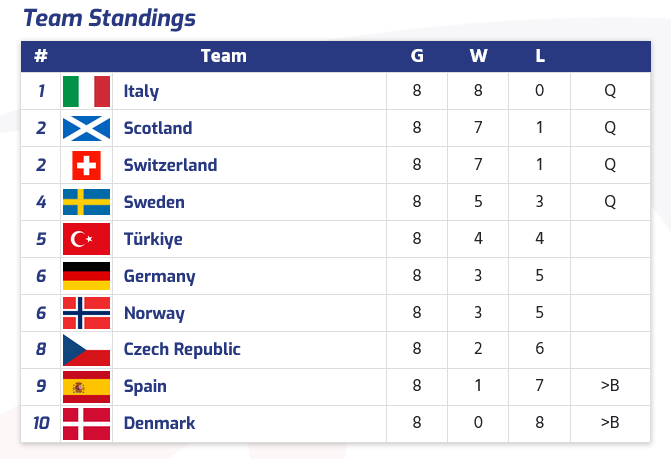Image resolution: width=671 pixels, height=459 pixels.
Task: Click the Sweden flag icon
Action: [x=86, y=202]
